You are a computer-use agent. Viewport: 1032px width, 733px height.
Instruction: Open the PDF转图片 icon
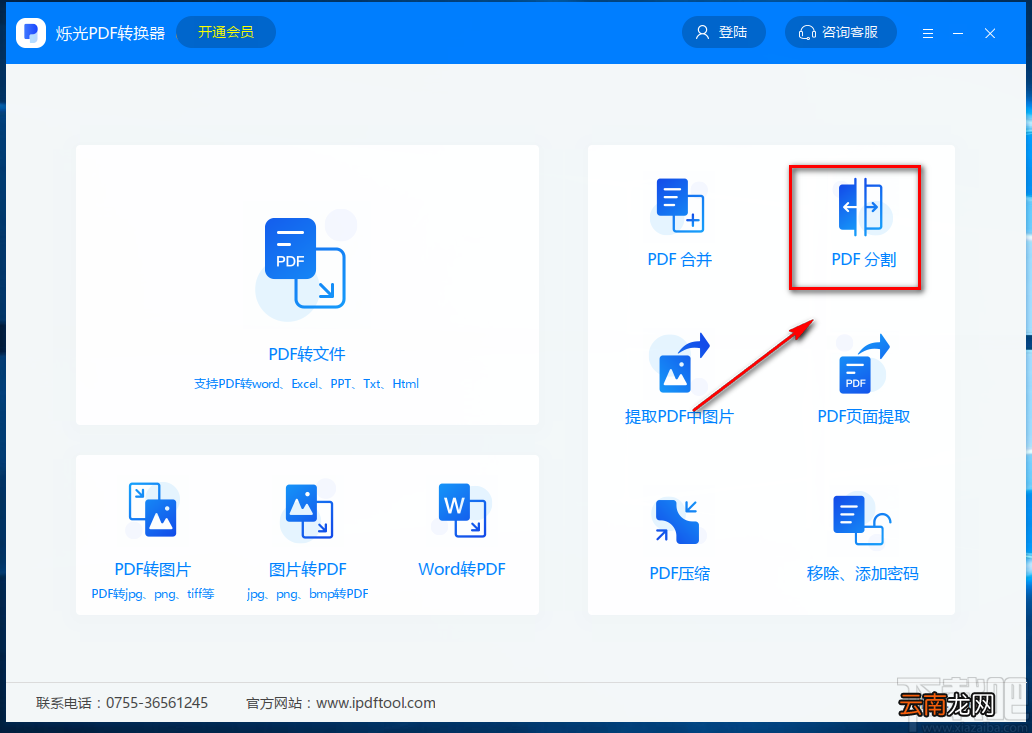153,510
